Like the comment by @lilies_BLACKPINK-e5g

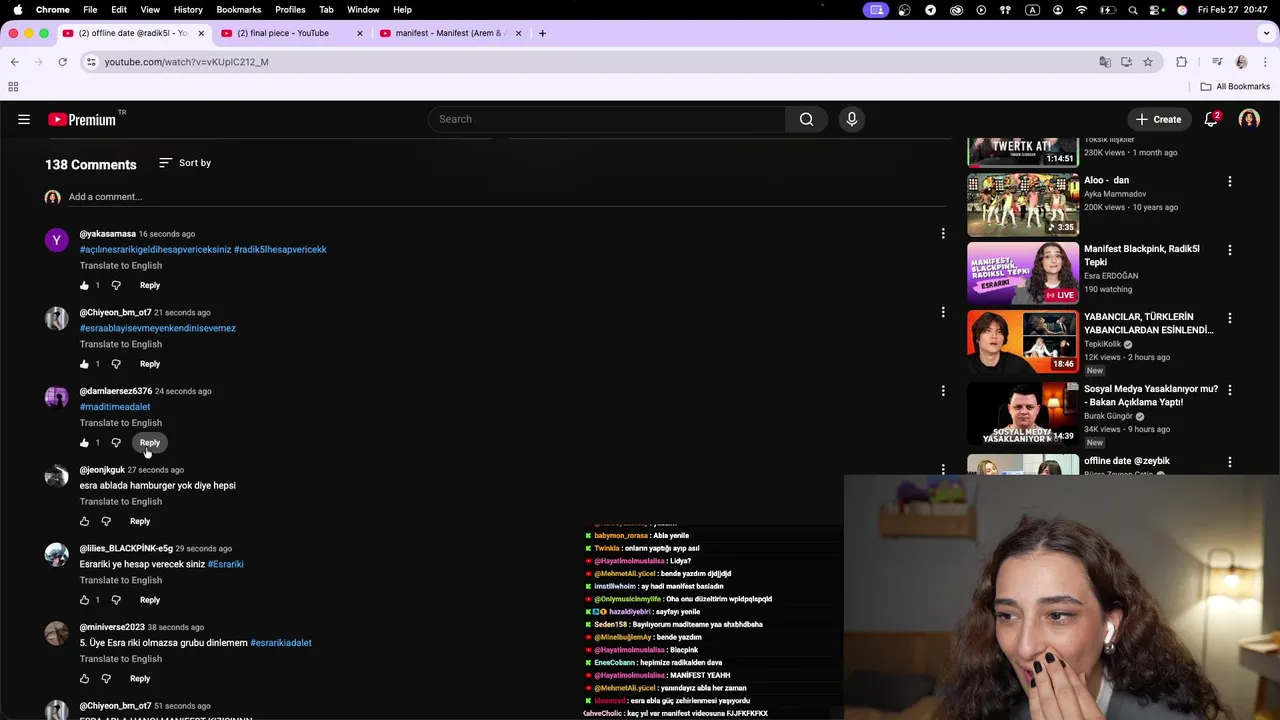coord(84,600)
